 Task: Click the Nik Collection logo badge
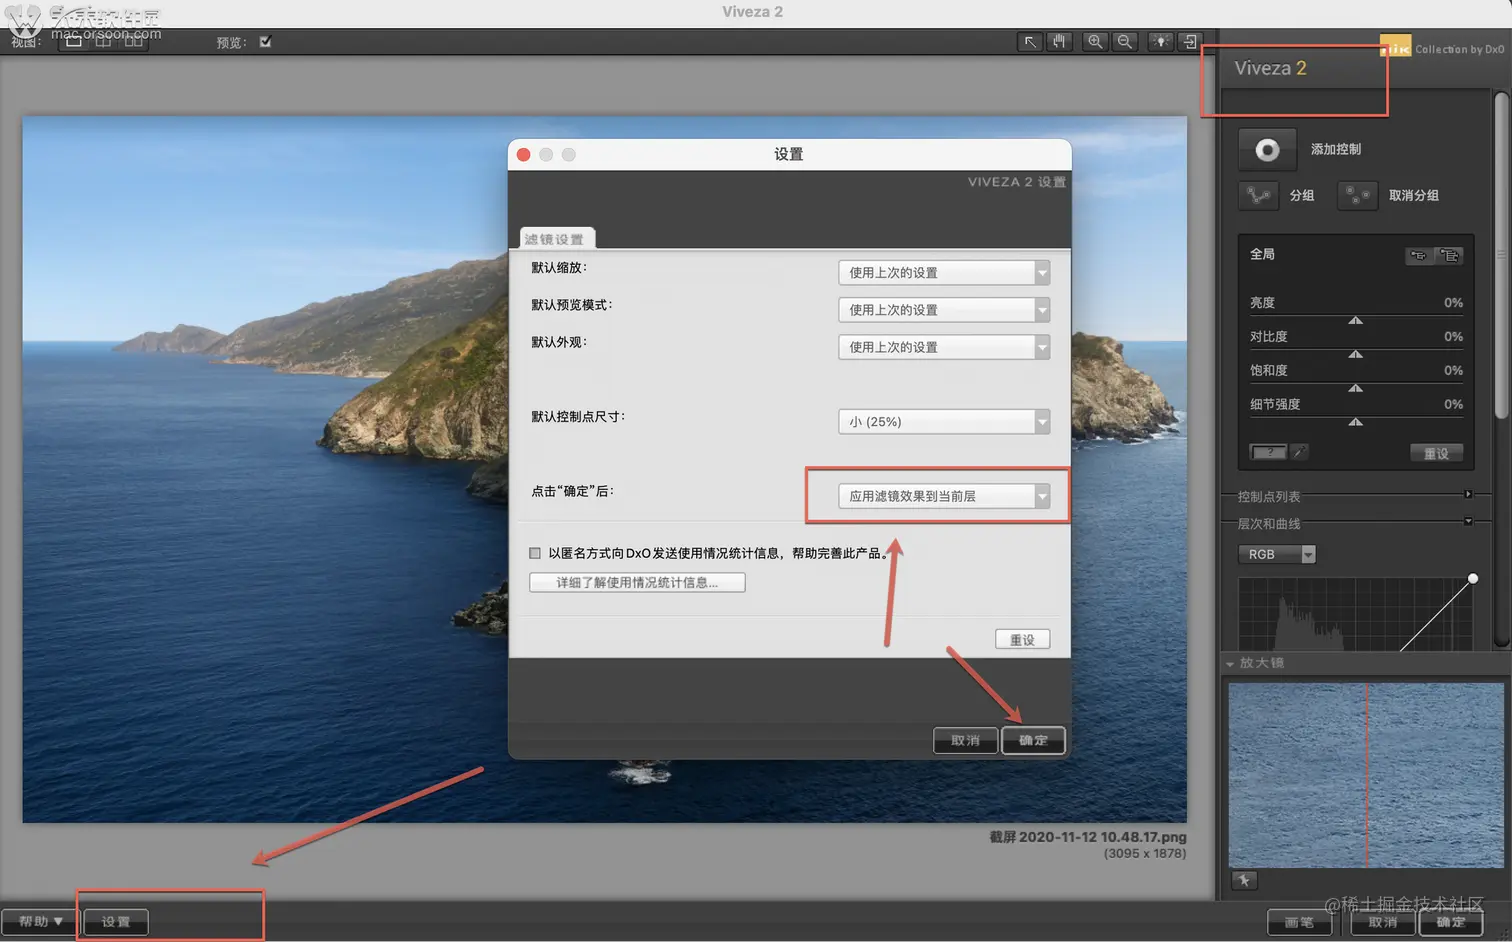(x=1396, y=46)
